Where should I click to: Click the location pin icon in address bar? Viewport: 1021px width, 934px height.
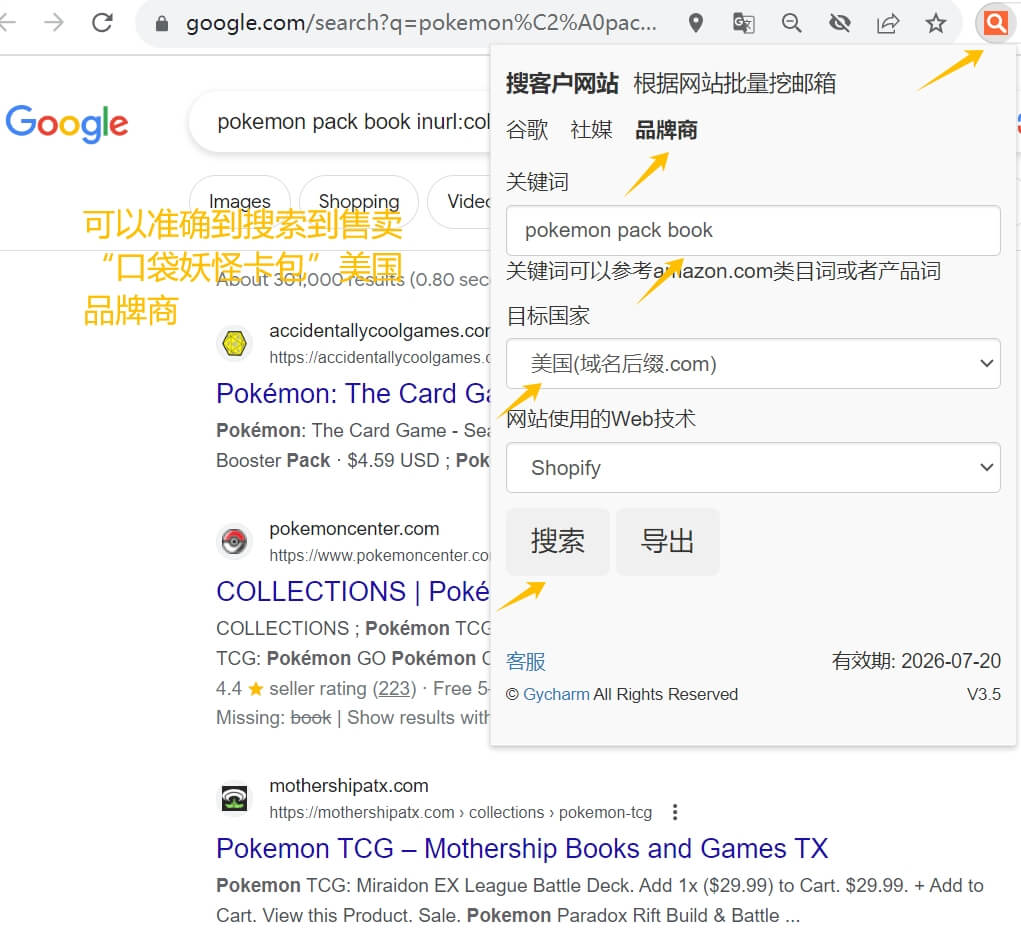(x=695, y=23)
